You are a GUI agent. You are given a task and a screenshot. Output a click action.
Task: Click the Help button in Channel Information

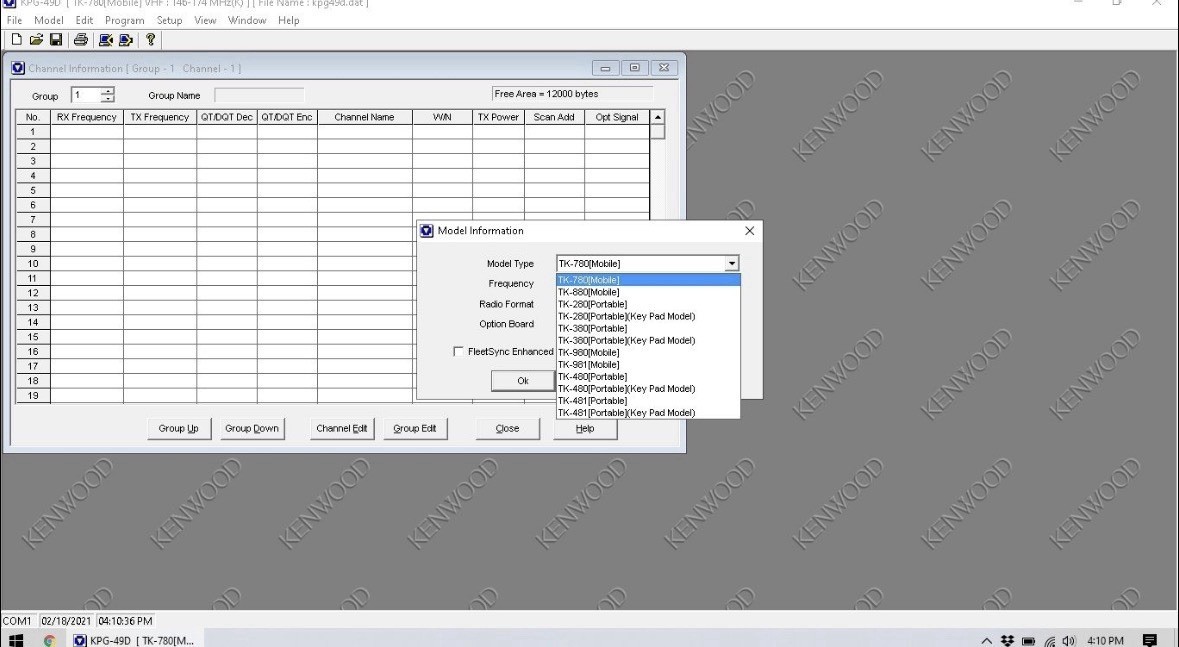585,429
